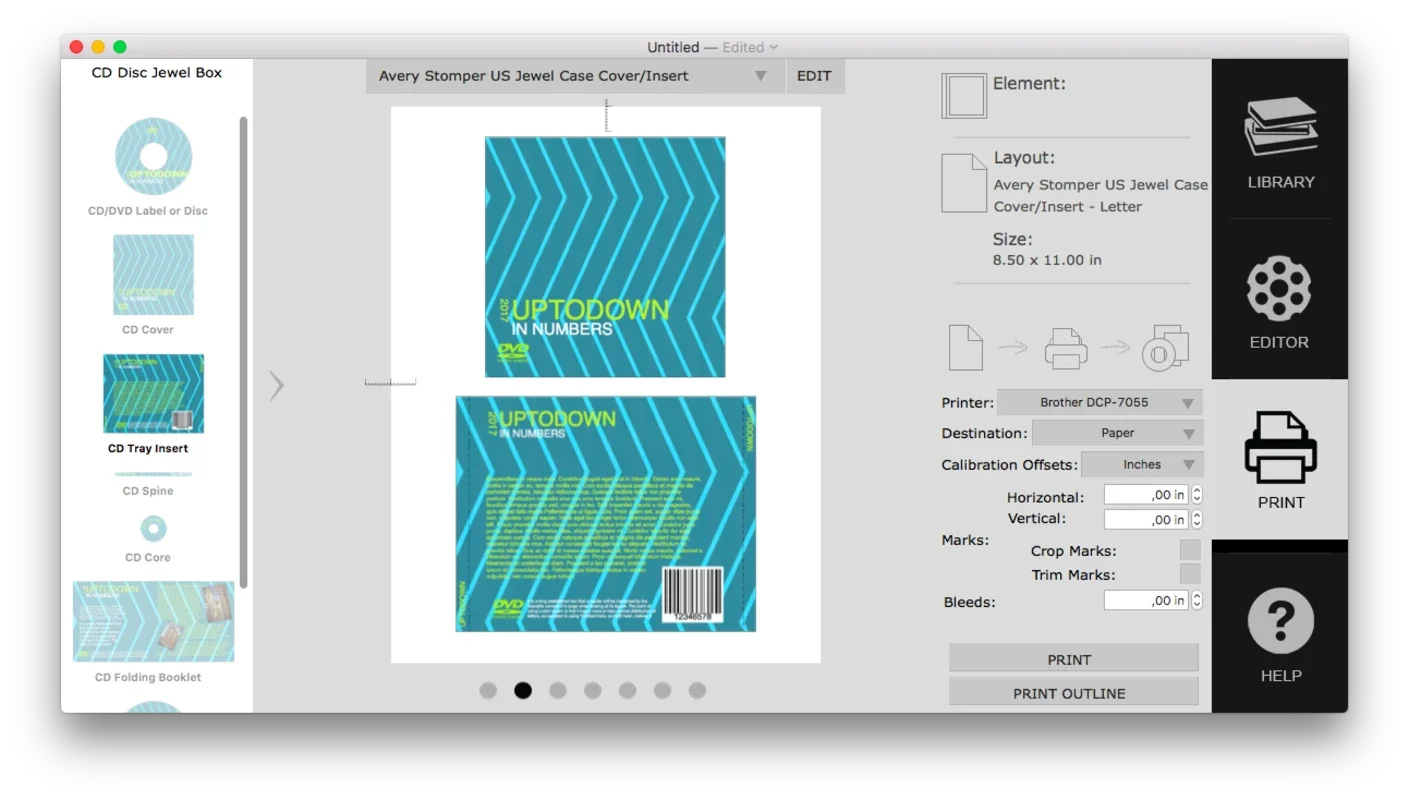Go to first page dot
The height and width of the screenshot is (800, 1409).
pyautogui.click(x=488, y=690)
